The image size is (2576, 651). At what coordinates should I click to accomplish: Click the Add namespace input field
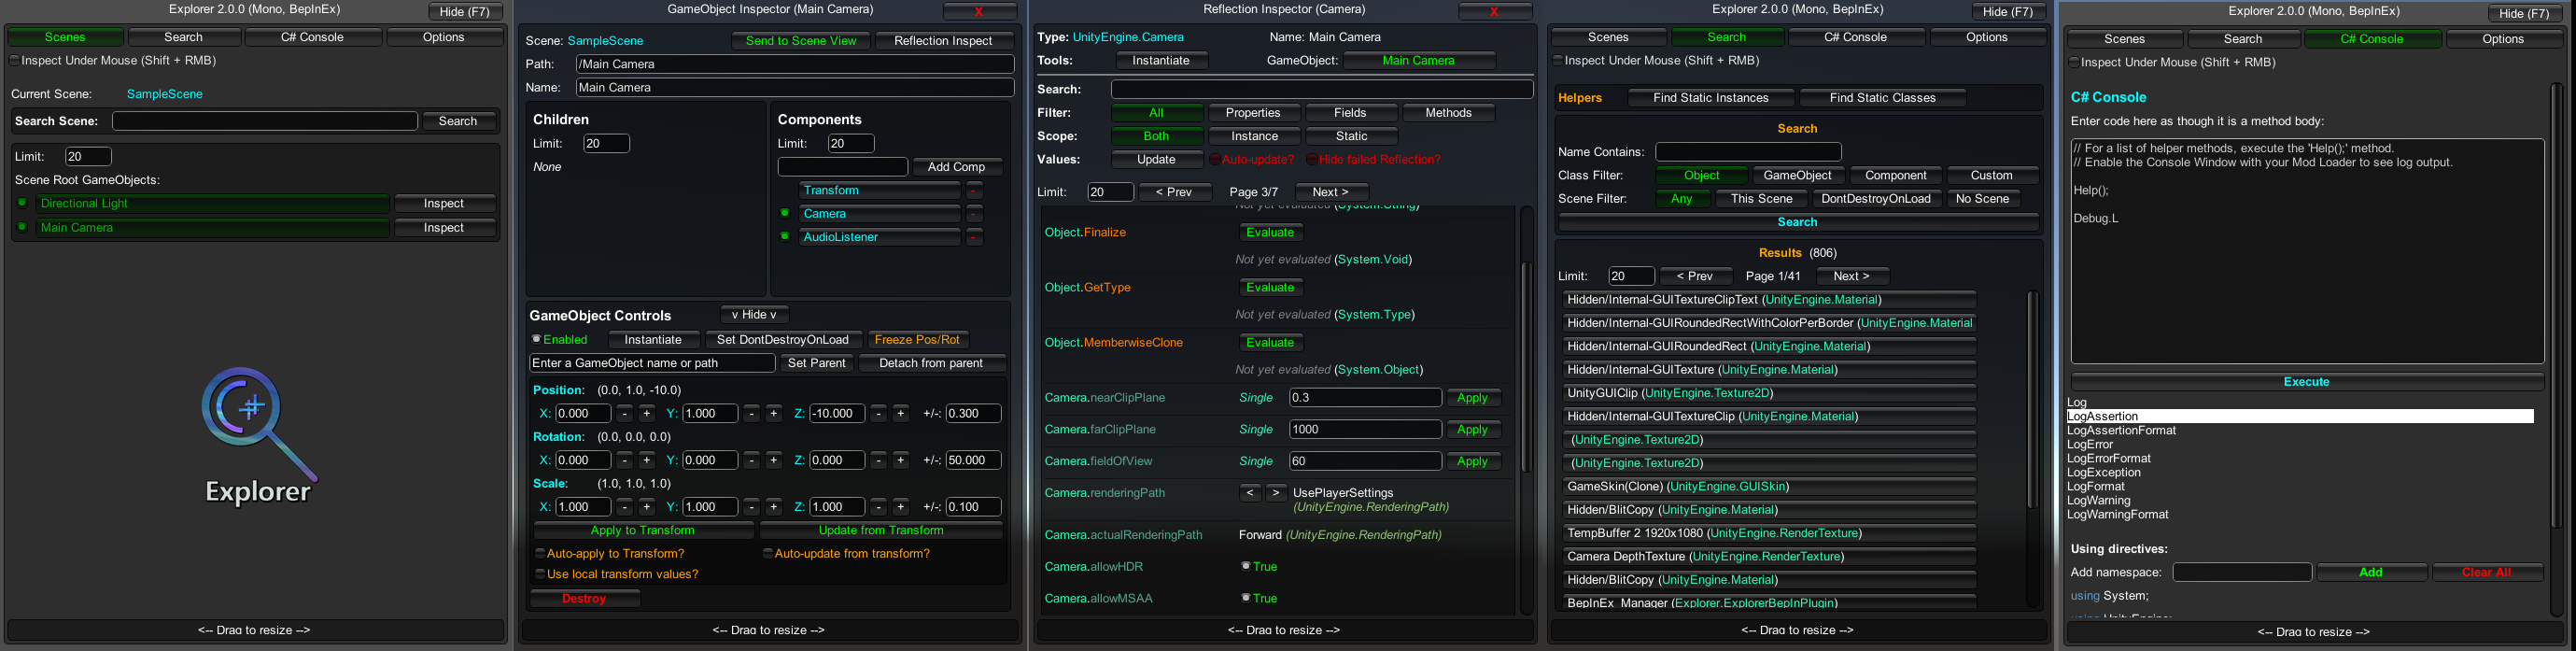tap(2242, 572)
